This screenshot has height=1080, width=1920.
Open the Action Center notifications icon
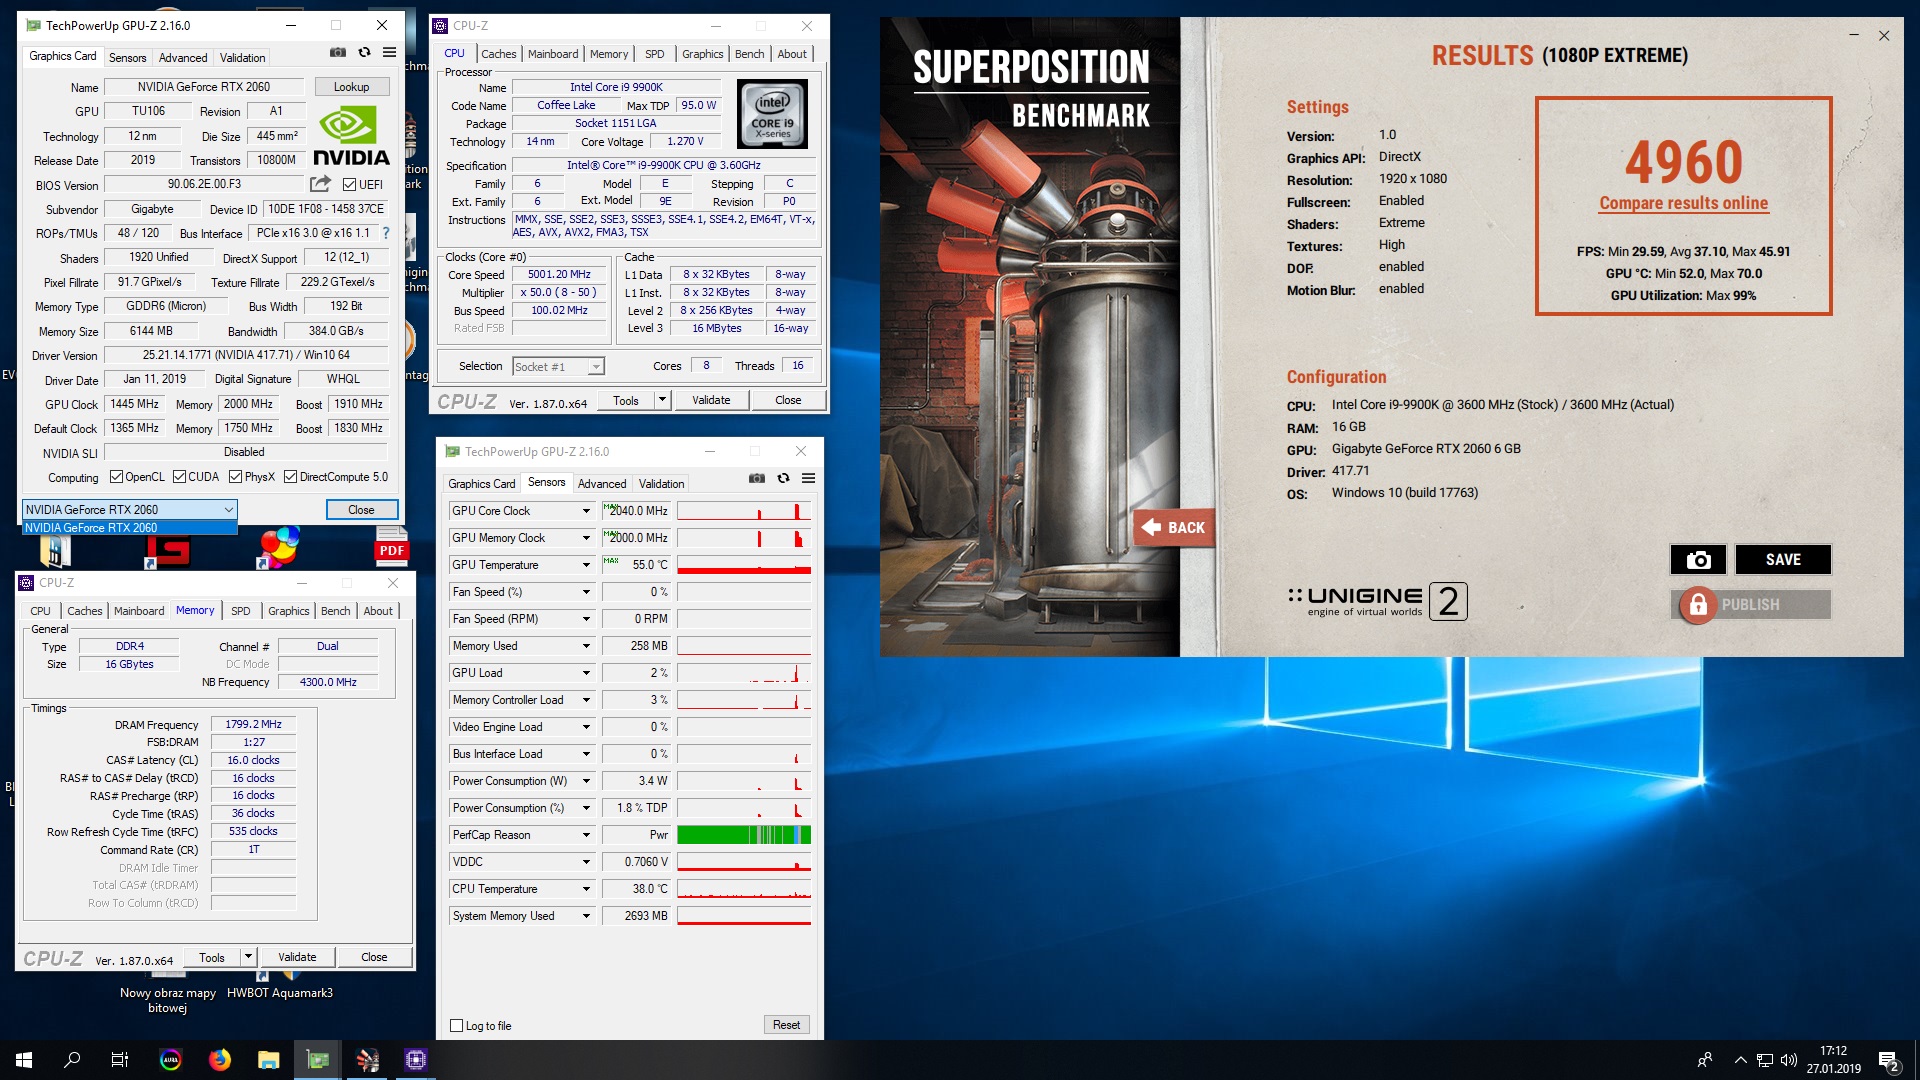pos(1888,1060)
